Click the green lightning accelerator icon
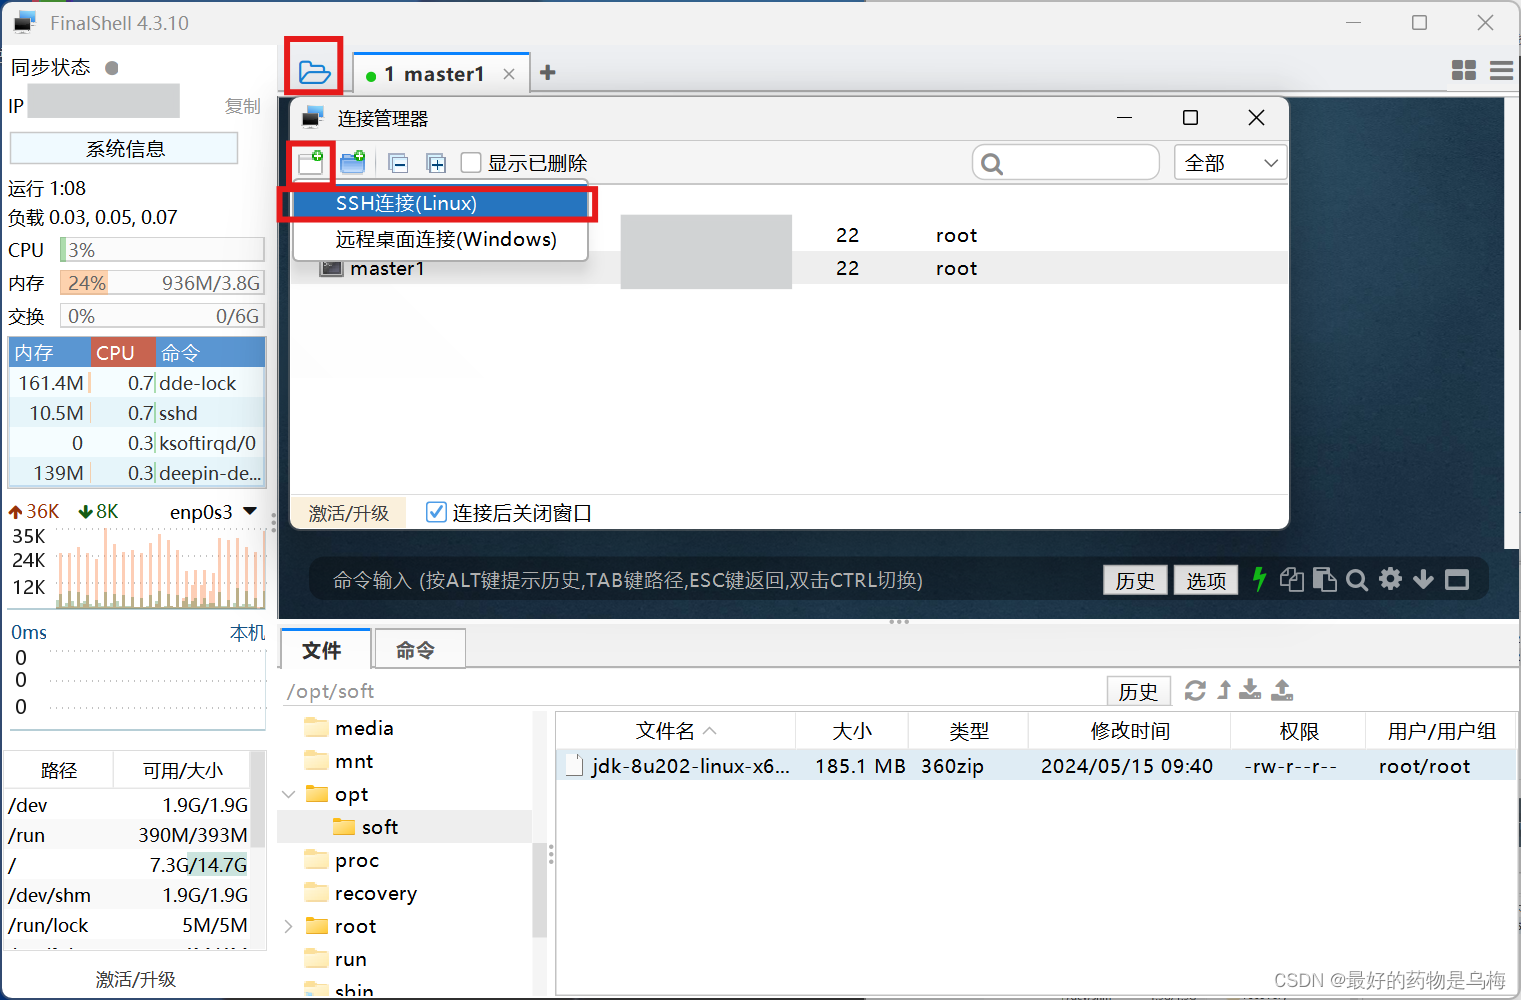This screenshot has height=1000, width=1521. click(1259, 579)
